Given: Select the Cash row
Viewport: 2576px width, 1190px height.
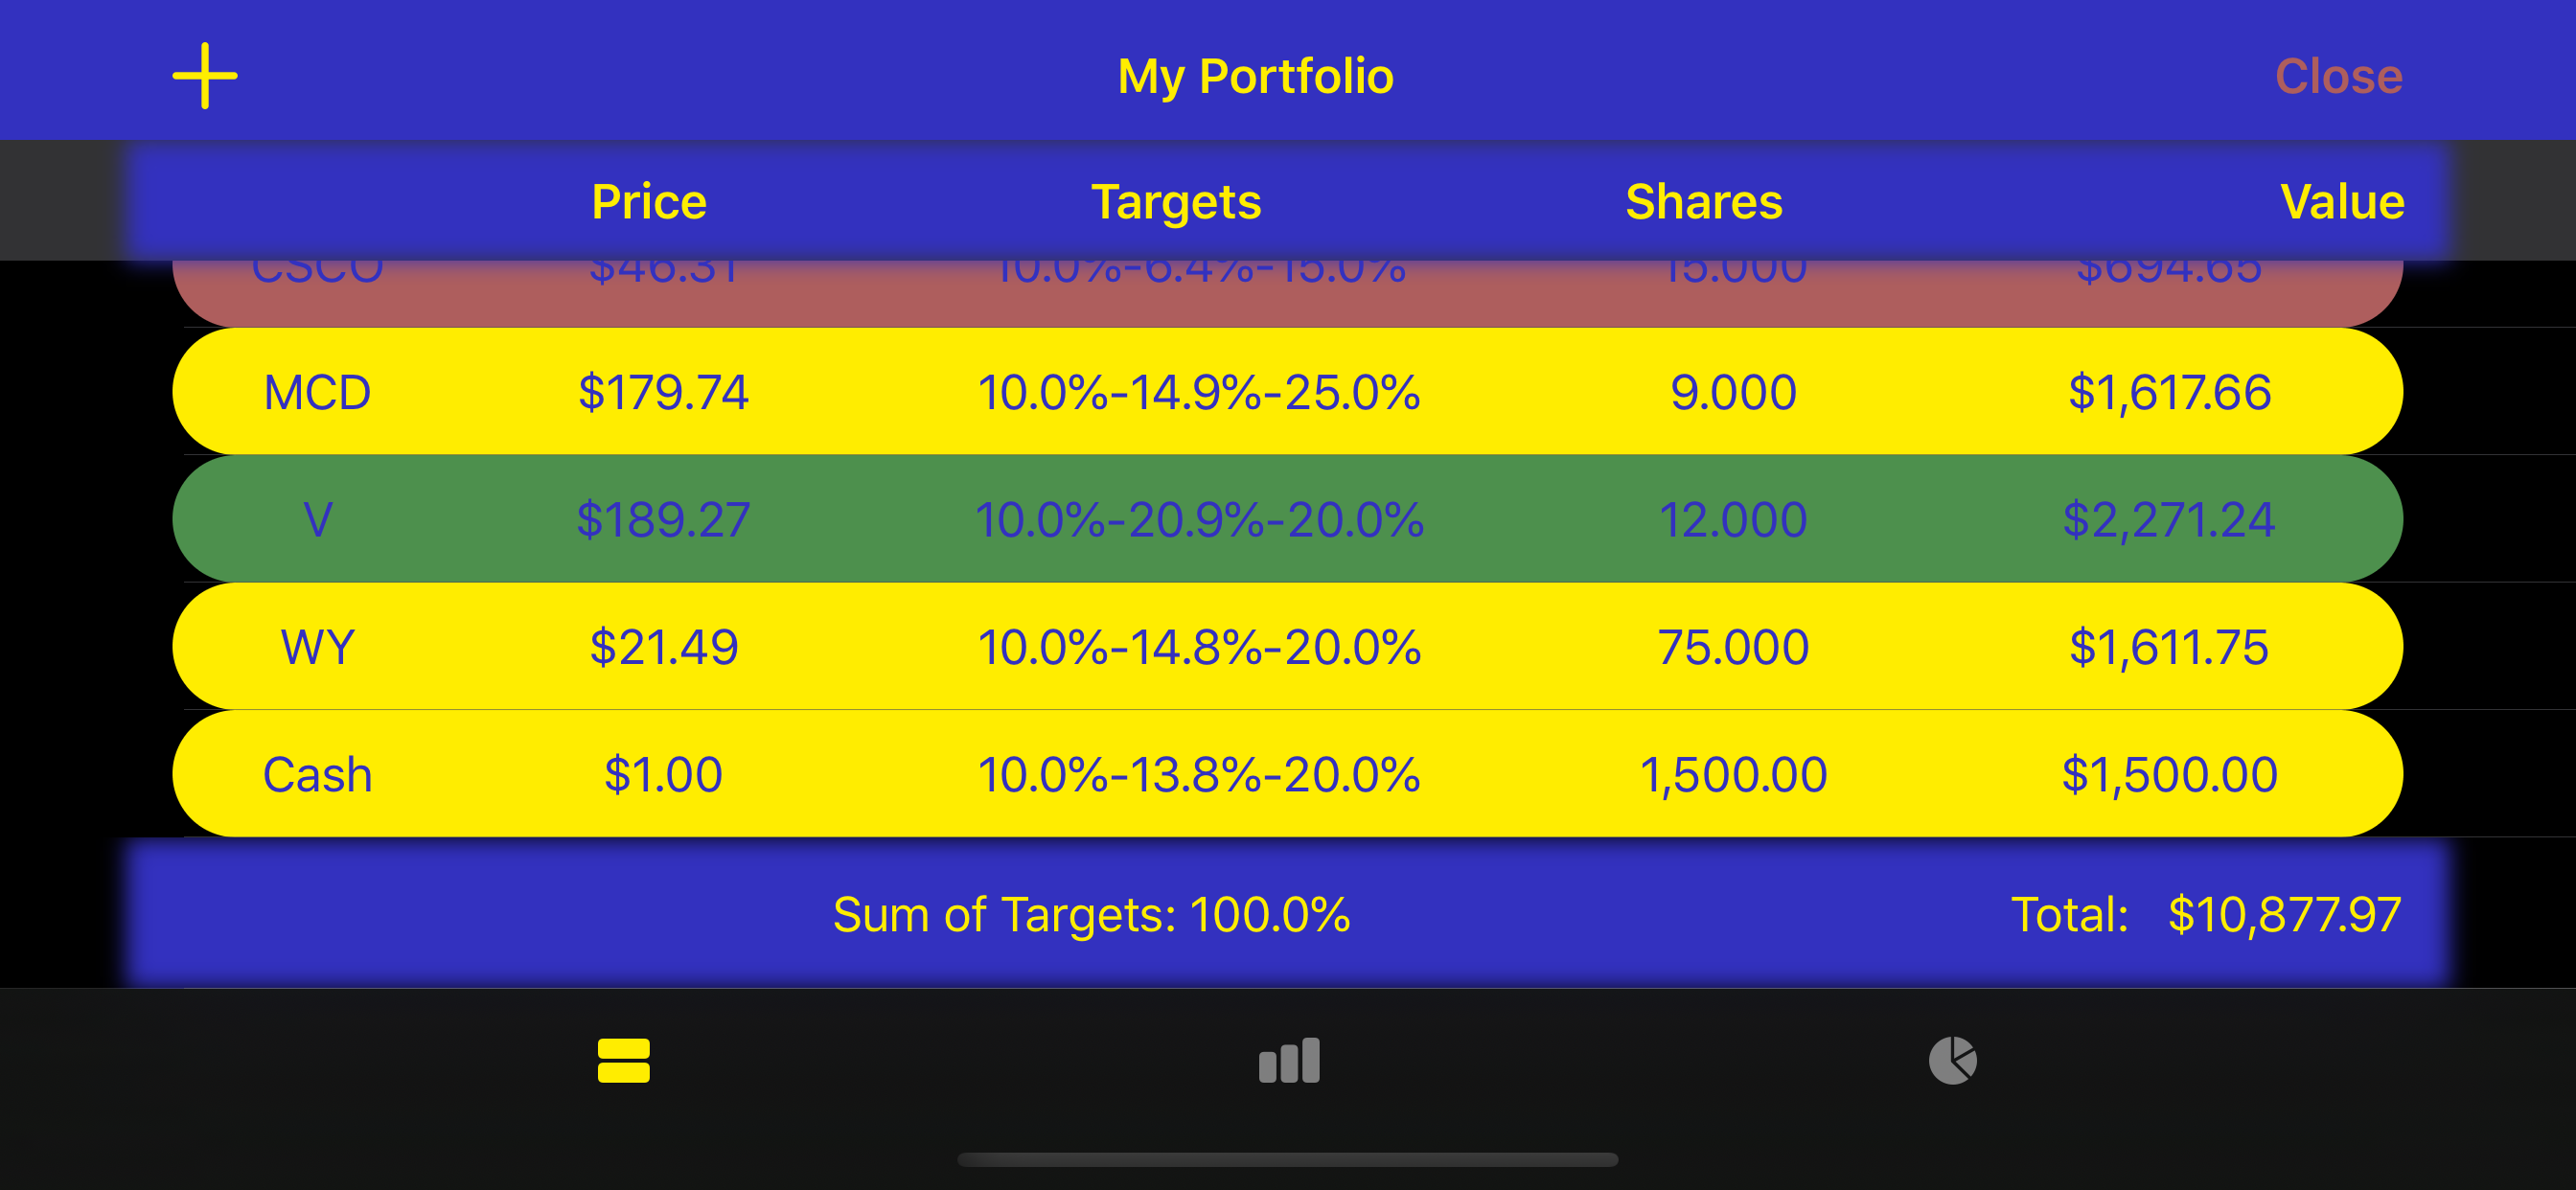Looking at the screenshot, I should pyautogui.click(x=1287, y=774).
